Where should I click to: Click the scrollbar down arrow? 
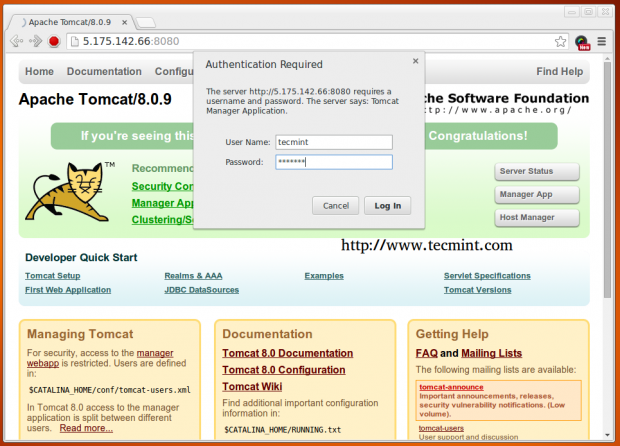607,435
